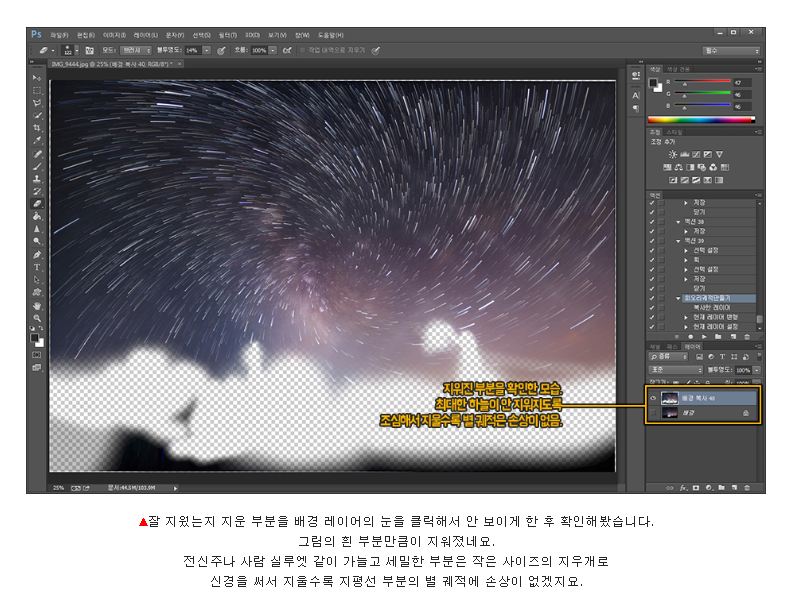Toggle checkmark for highlighted action row

coord(652,298)
